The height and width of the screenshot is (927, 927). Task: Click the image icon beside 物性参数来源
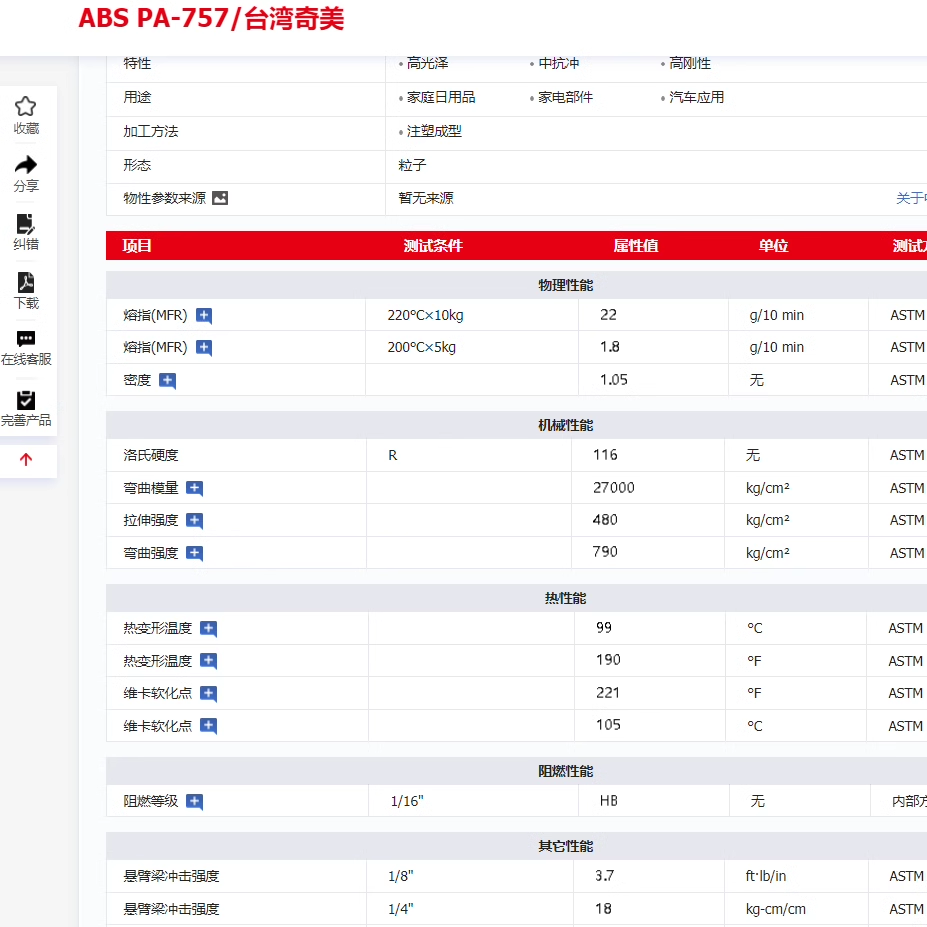tap(220, 198)
